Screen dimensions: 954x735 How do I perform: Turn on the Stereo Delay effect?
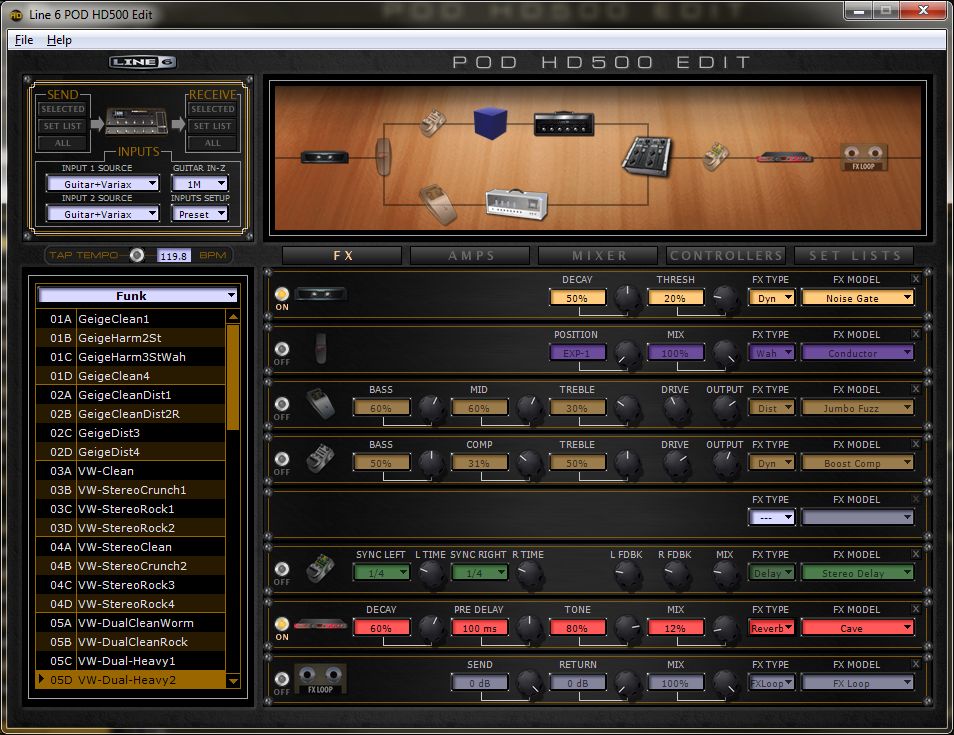tap(282, 569)
